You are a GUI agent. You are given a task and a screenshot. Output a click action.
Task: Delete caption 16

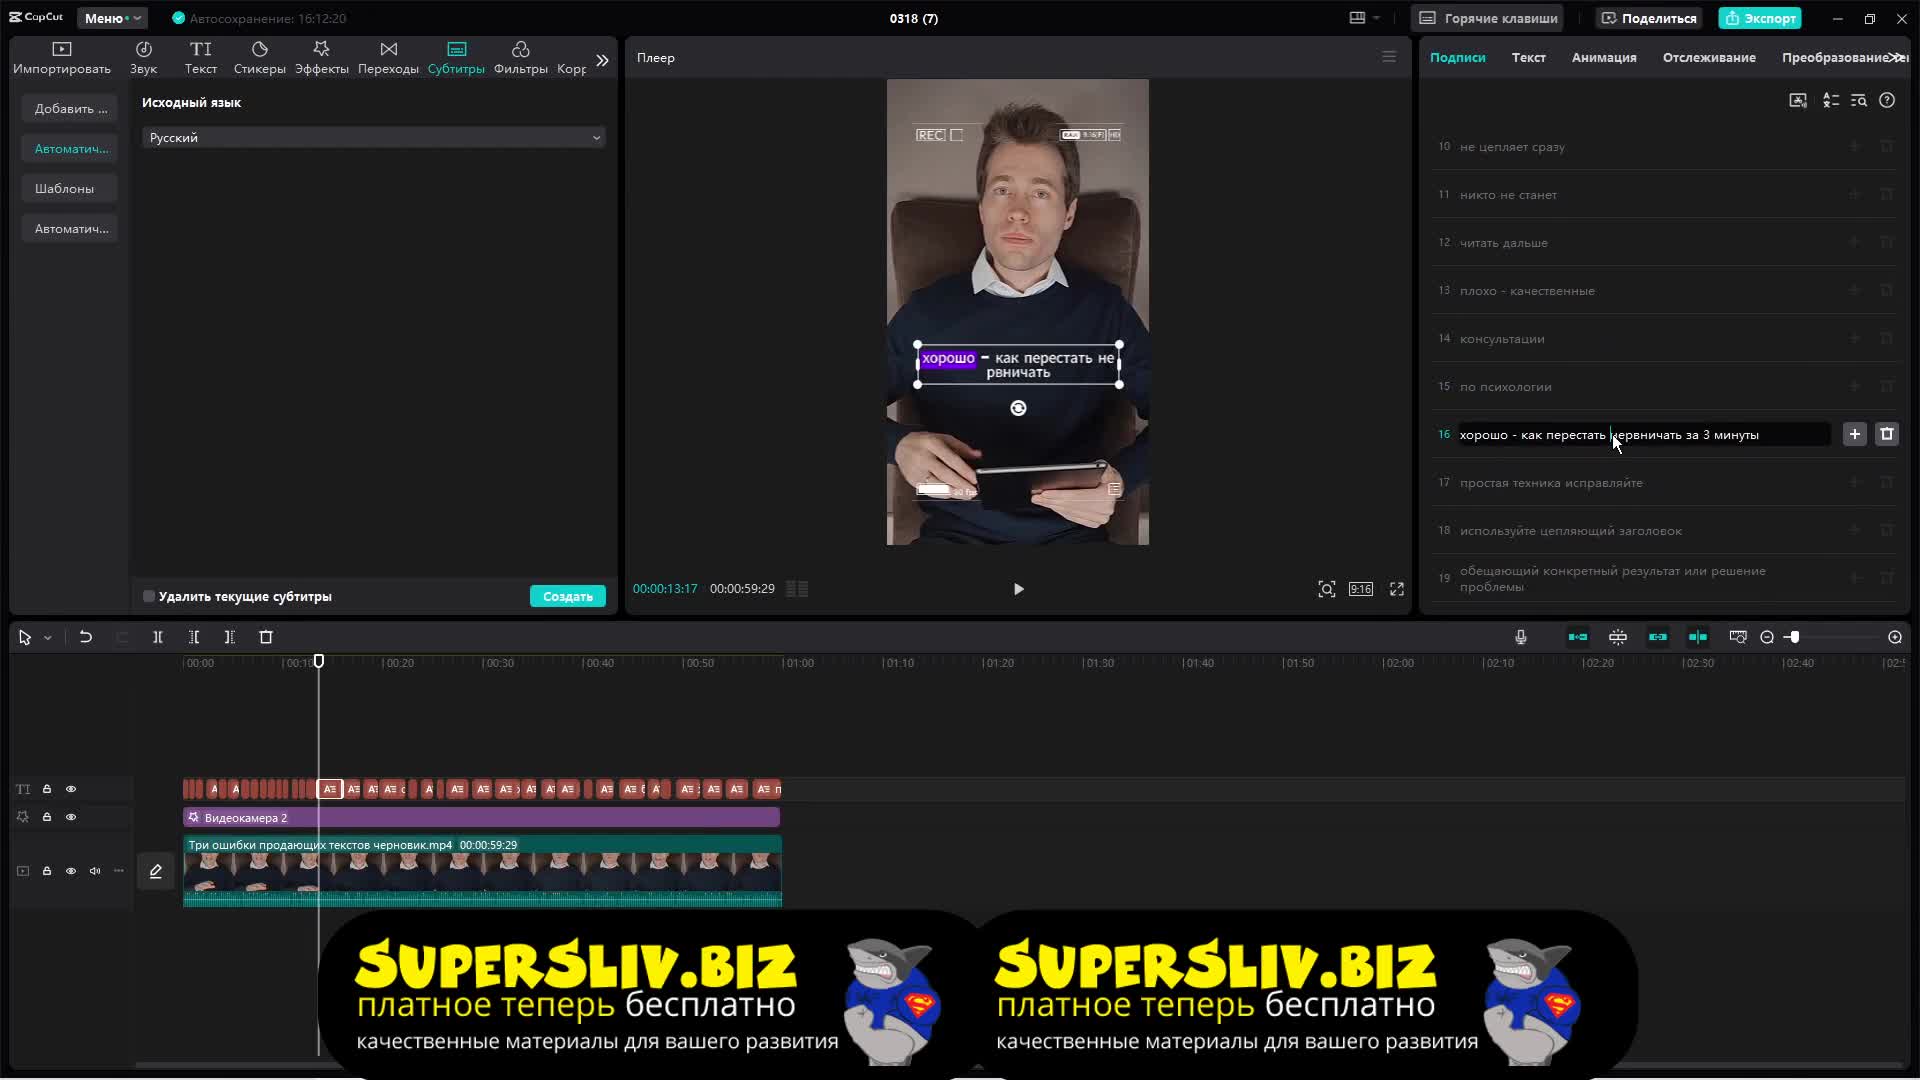point(1887,434)
